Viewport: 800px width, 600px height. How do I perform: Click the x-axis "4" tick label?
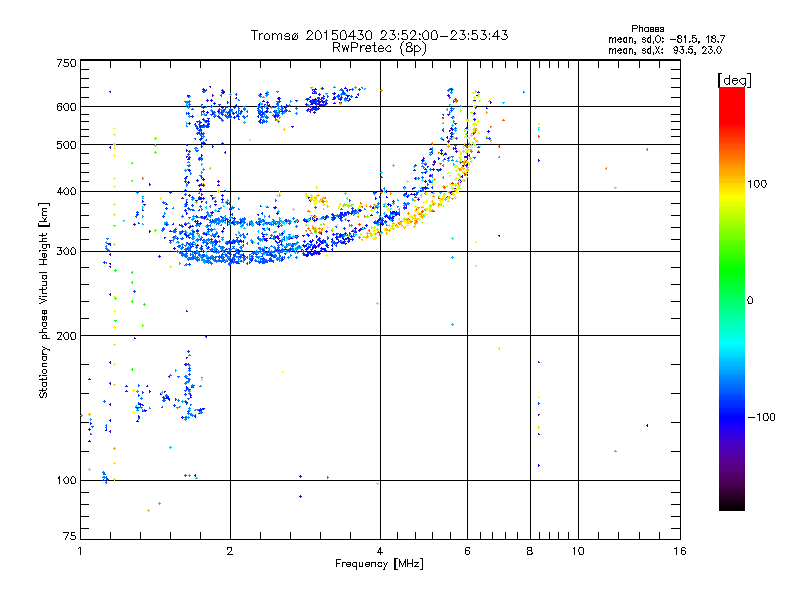[380, 551]
